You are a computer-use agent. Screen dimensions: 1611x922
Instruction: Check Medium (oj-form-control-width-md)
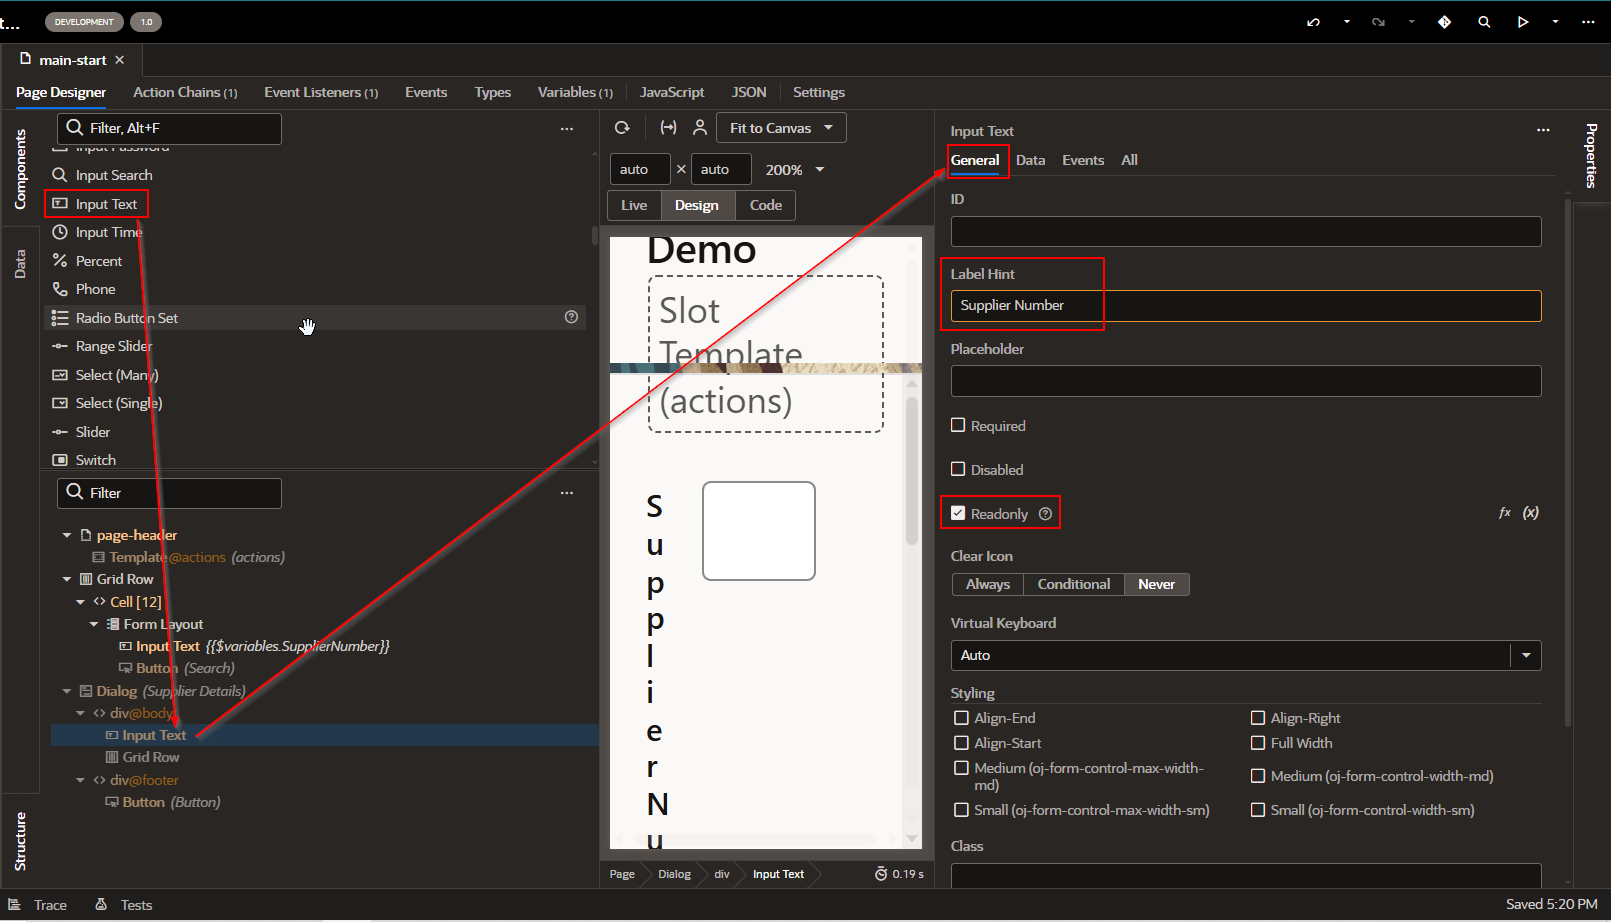tap(1258, 776)
